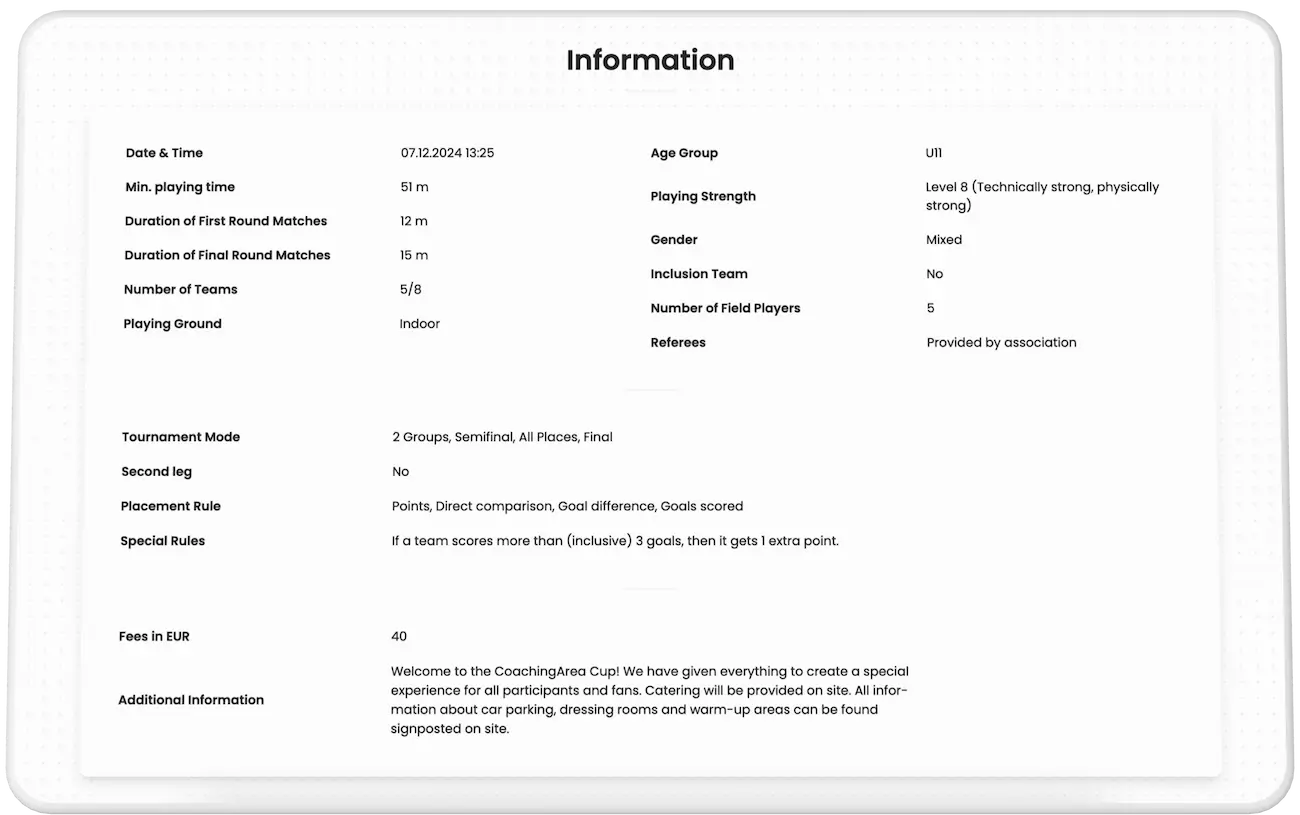Screen dimensions: 1300x815
Task: Select the Date & Time label
Action: pos(164,153)
